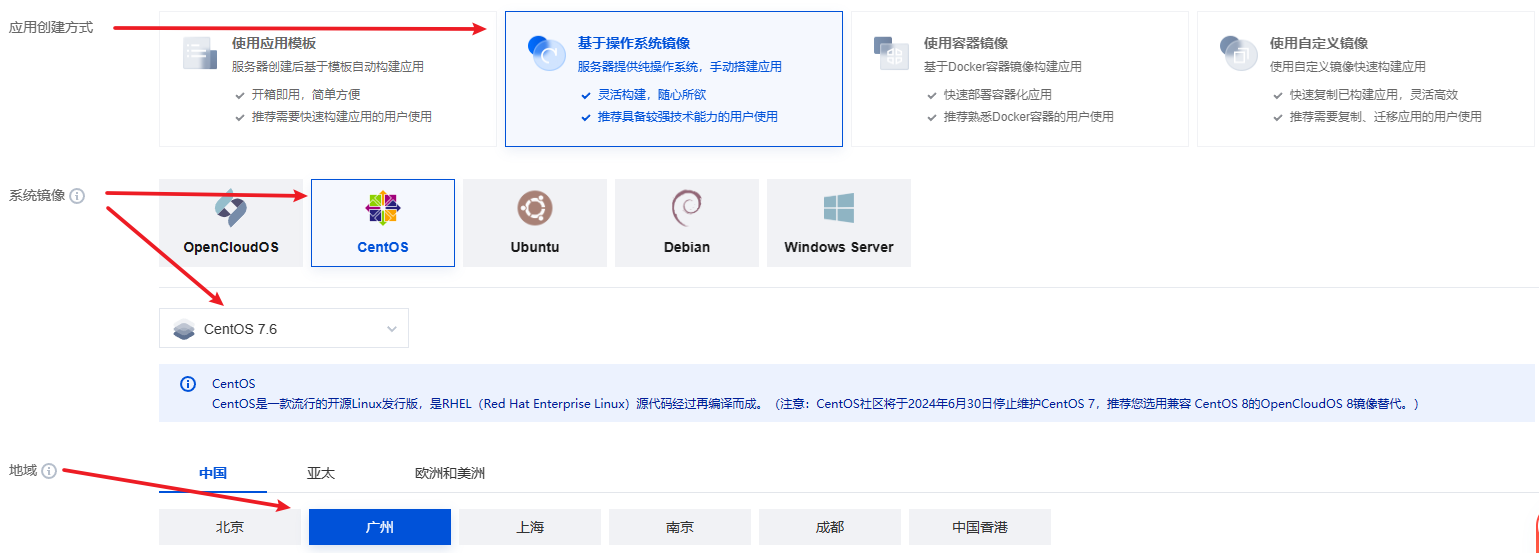Select the 广州 region button

(380, 527)
